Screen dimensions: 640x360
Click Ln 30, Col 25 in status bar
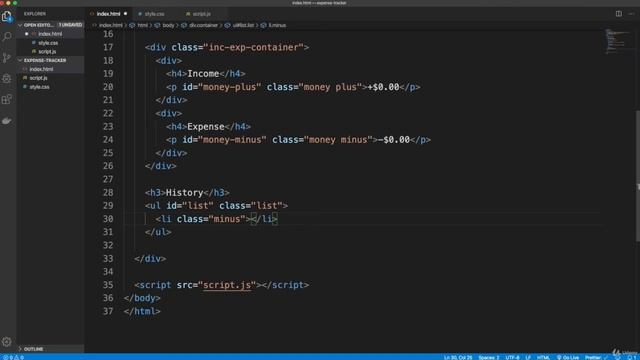[x=458, y=357]
